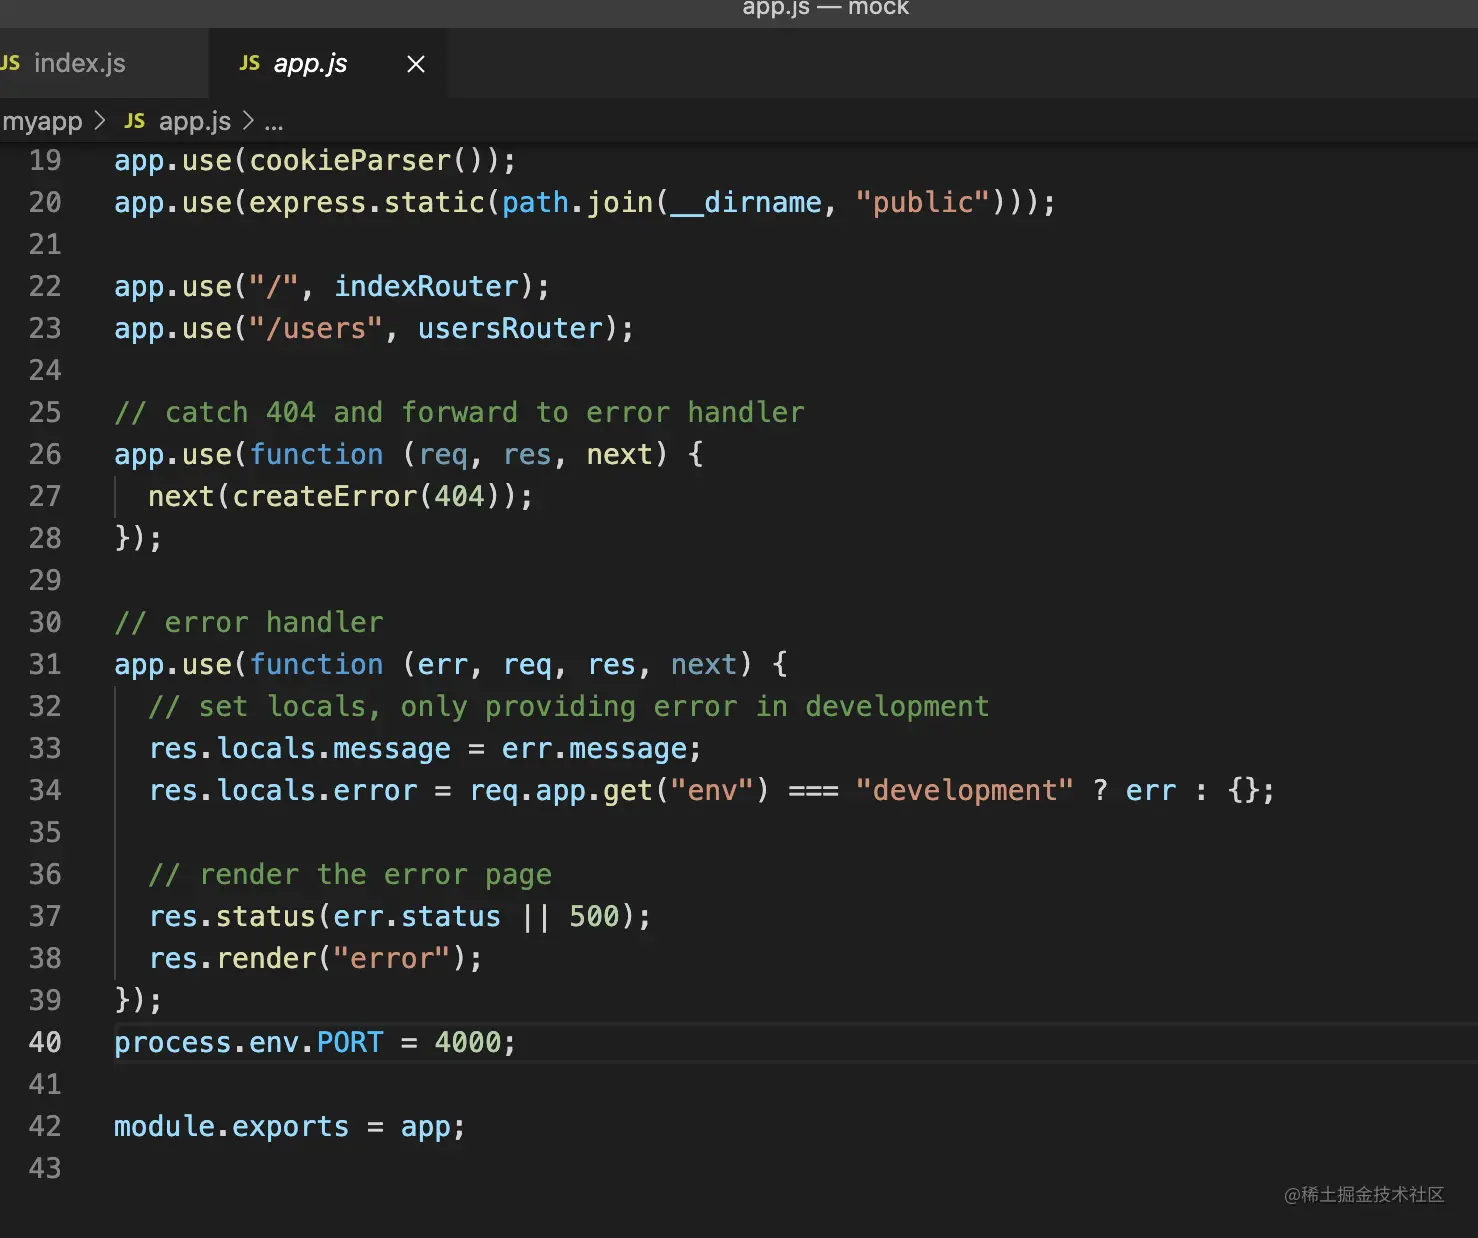1478x1238 pixels.
Task: Click the chevron after myapp in the breadcrumb
Action: [x=100, y=121]
